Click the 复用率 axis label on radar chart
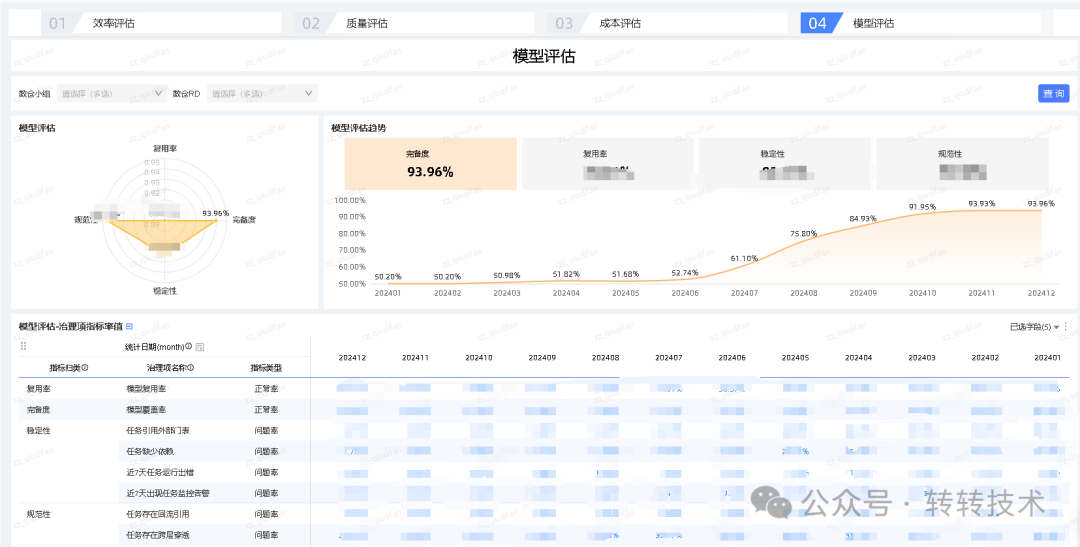Screen dimensions: 1080x547 (165, 148)
